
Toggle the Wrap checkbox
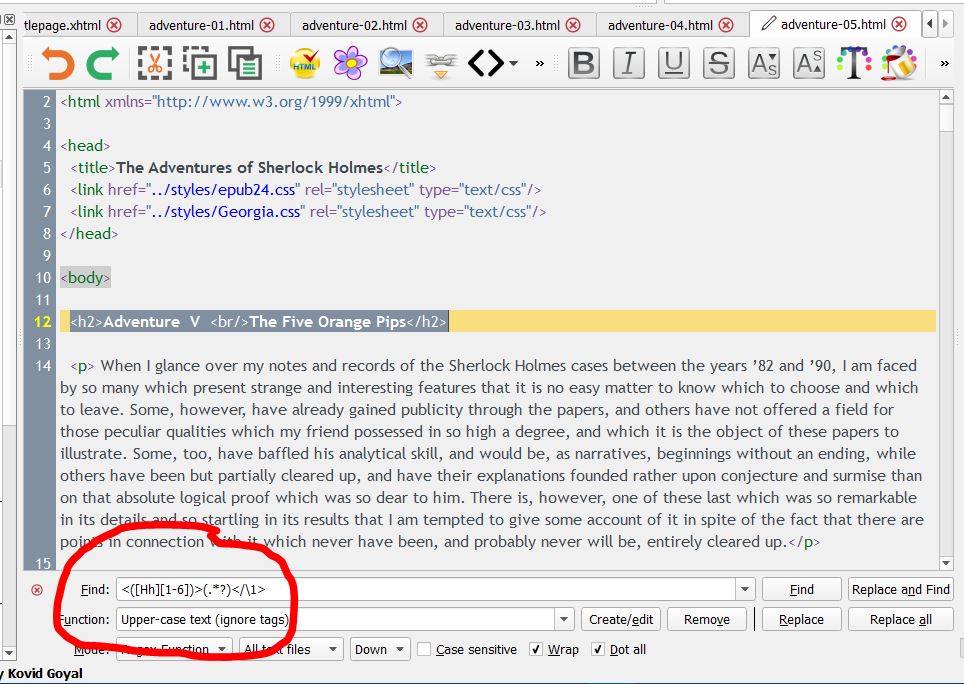(535, 650)
